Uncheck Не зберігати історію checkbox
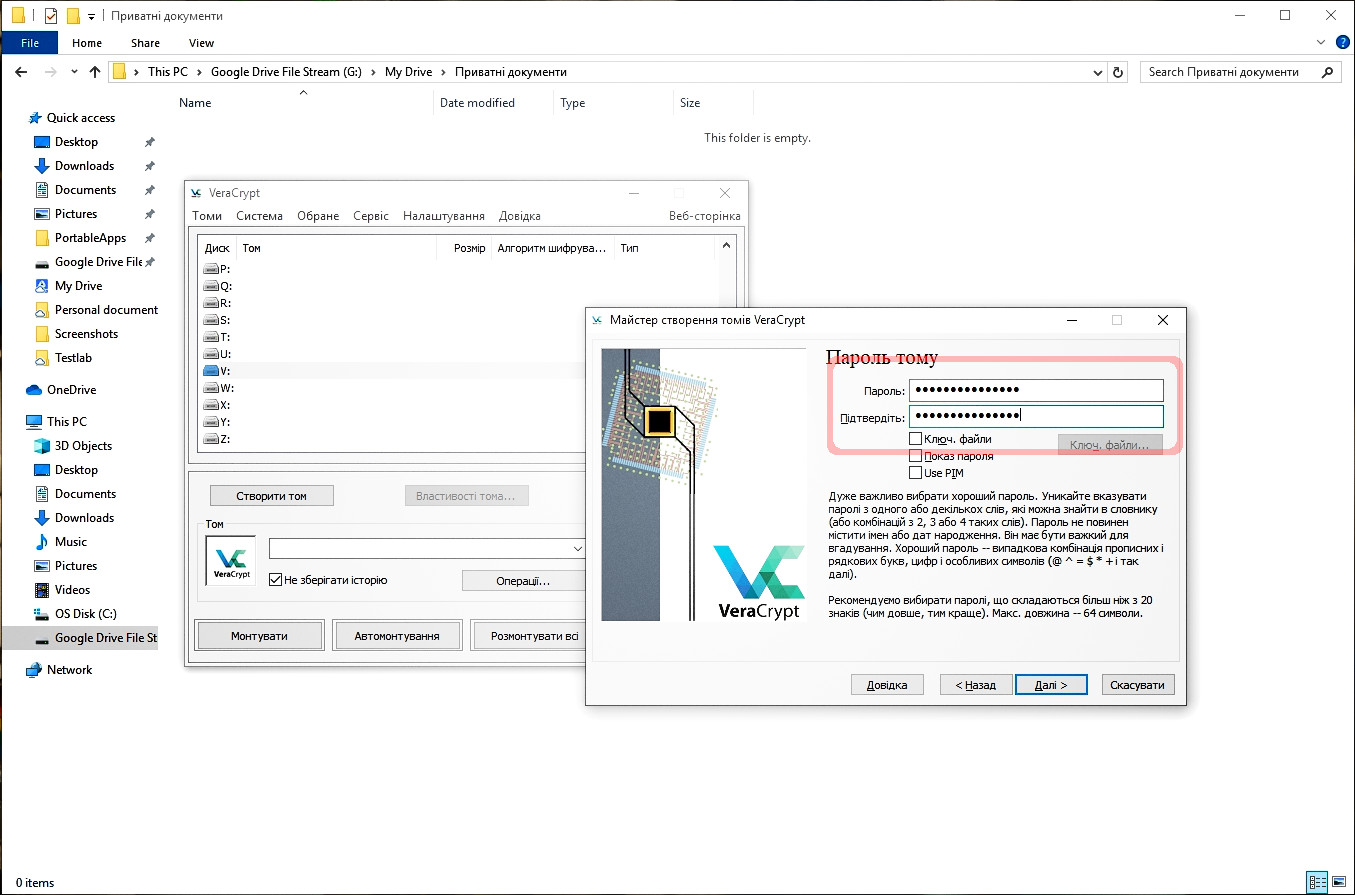1355x895 pixels. [x=275, y=580]
